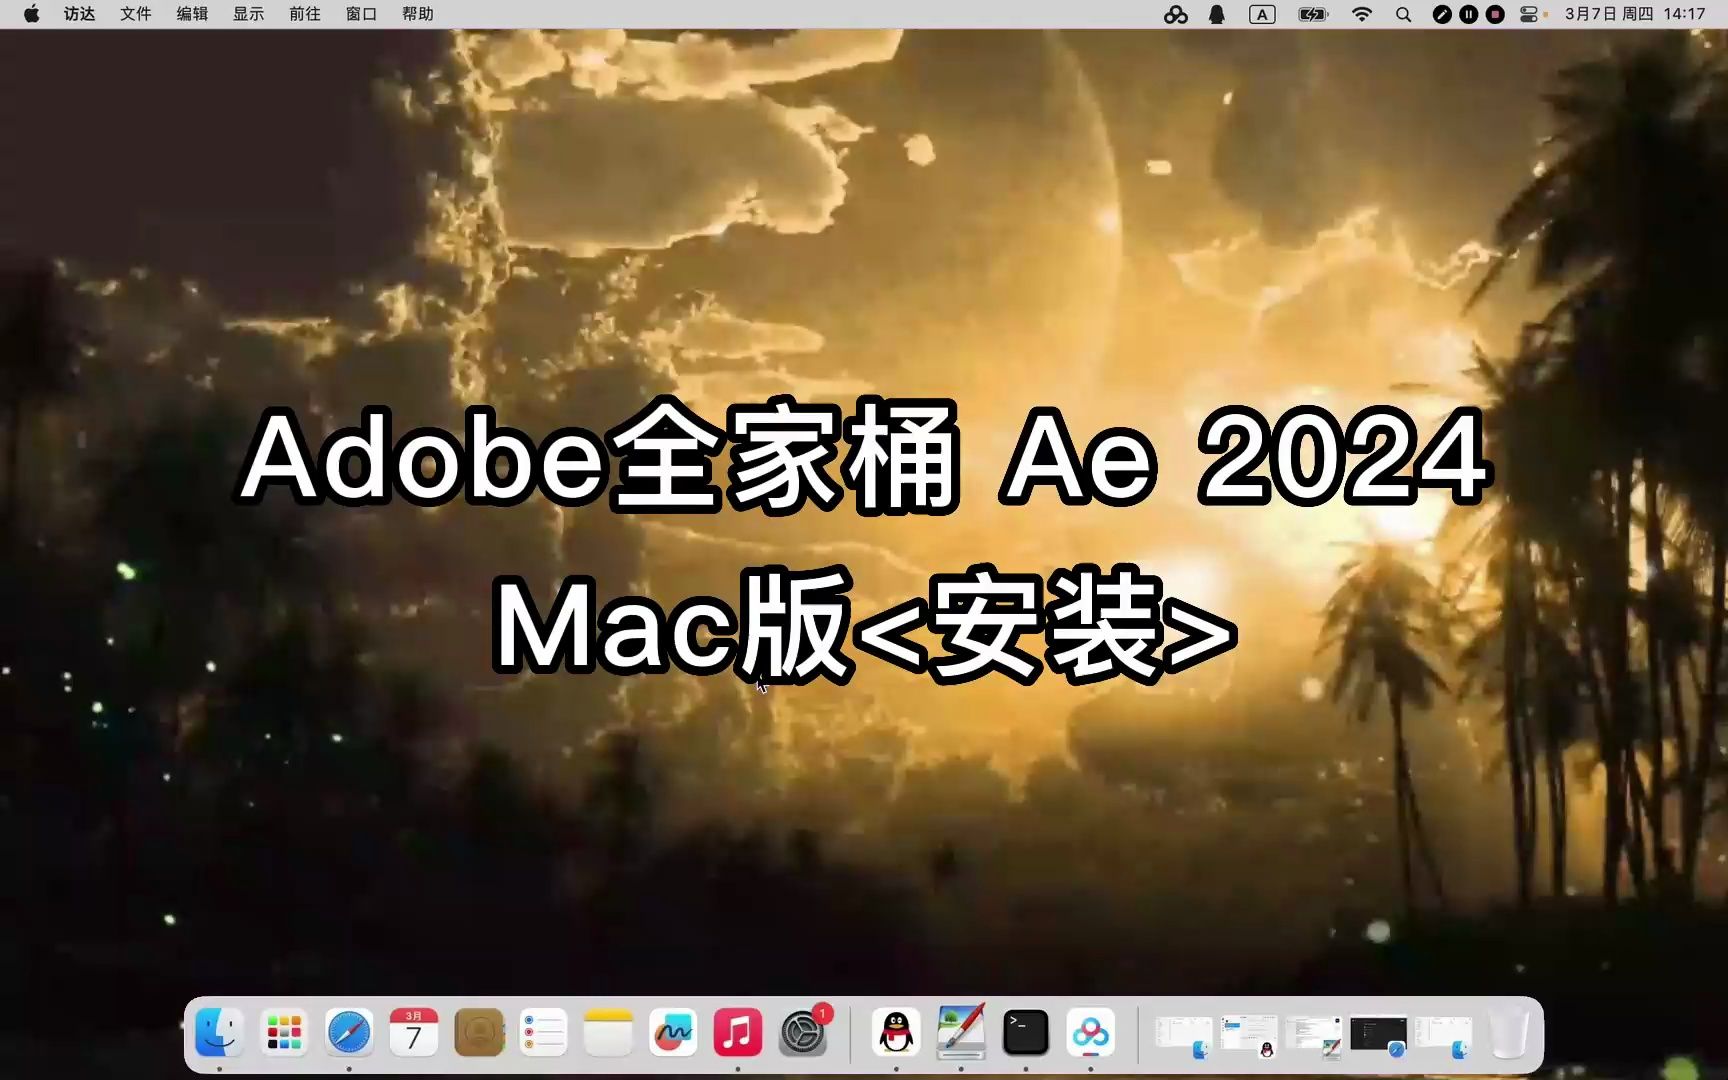Open the Apple menu
The image size is (1728, 1080).
click(x=31, y=14)
